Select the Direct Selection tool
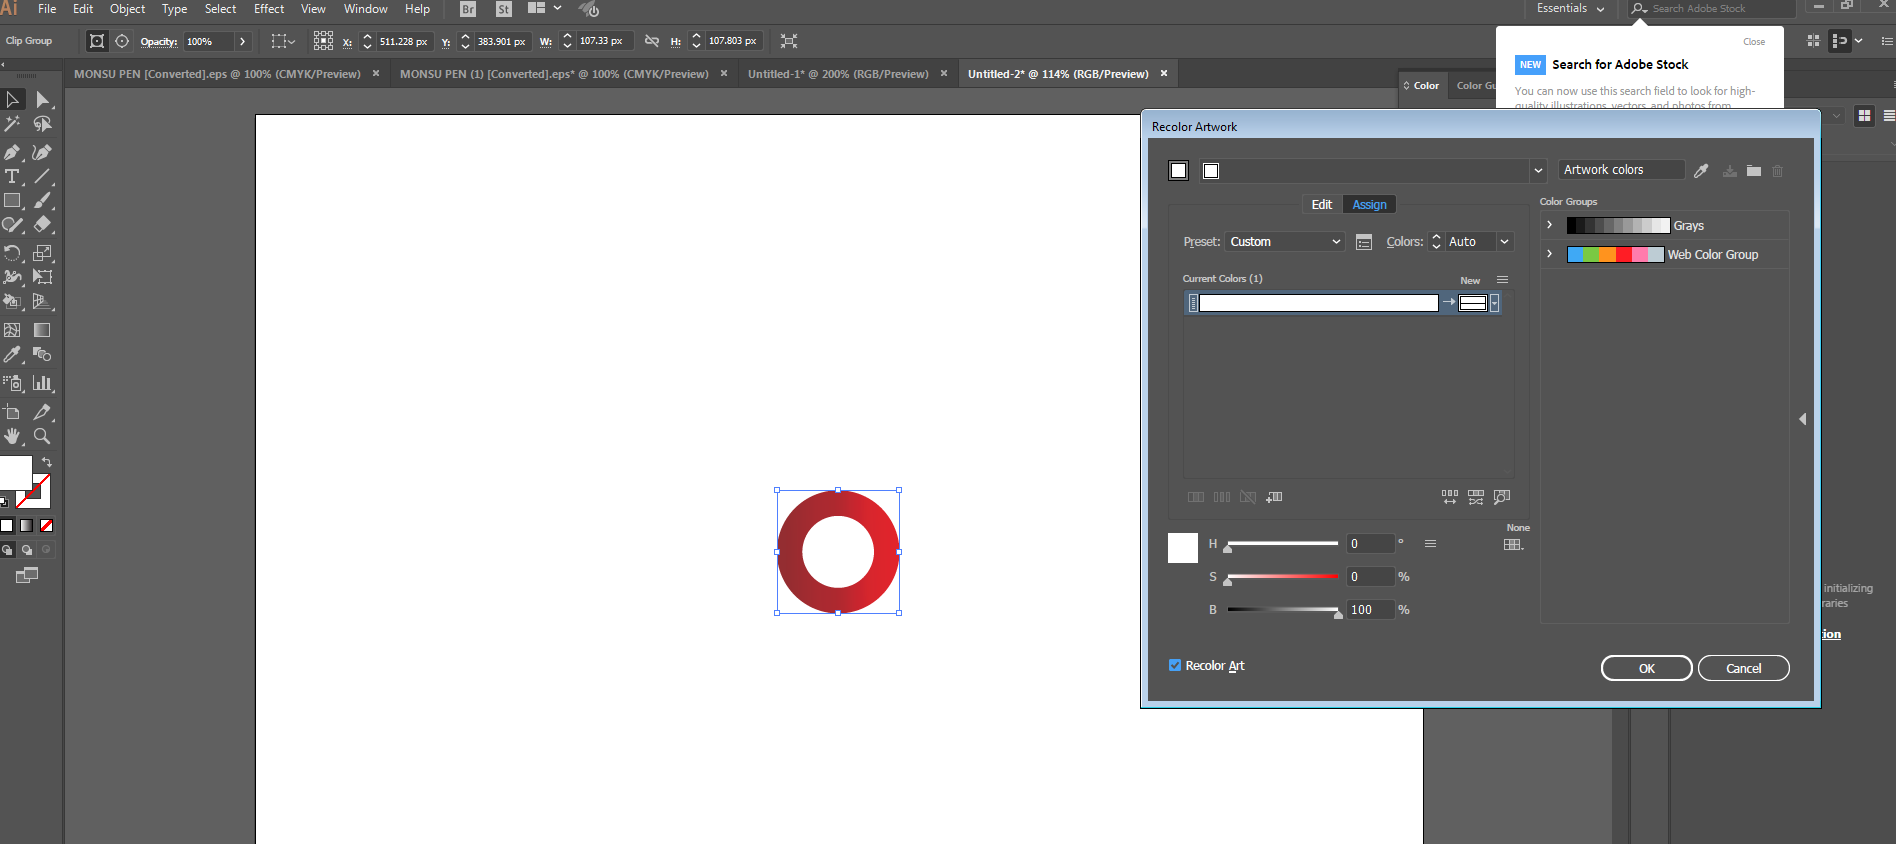The image size is (1896, 844). tap(42, 99)
